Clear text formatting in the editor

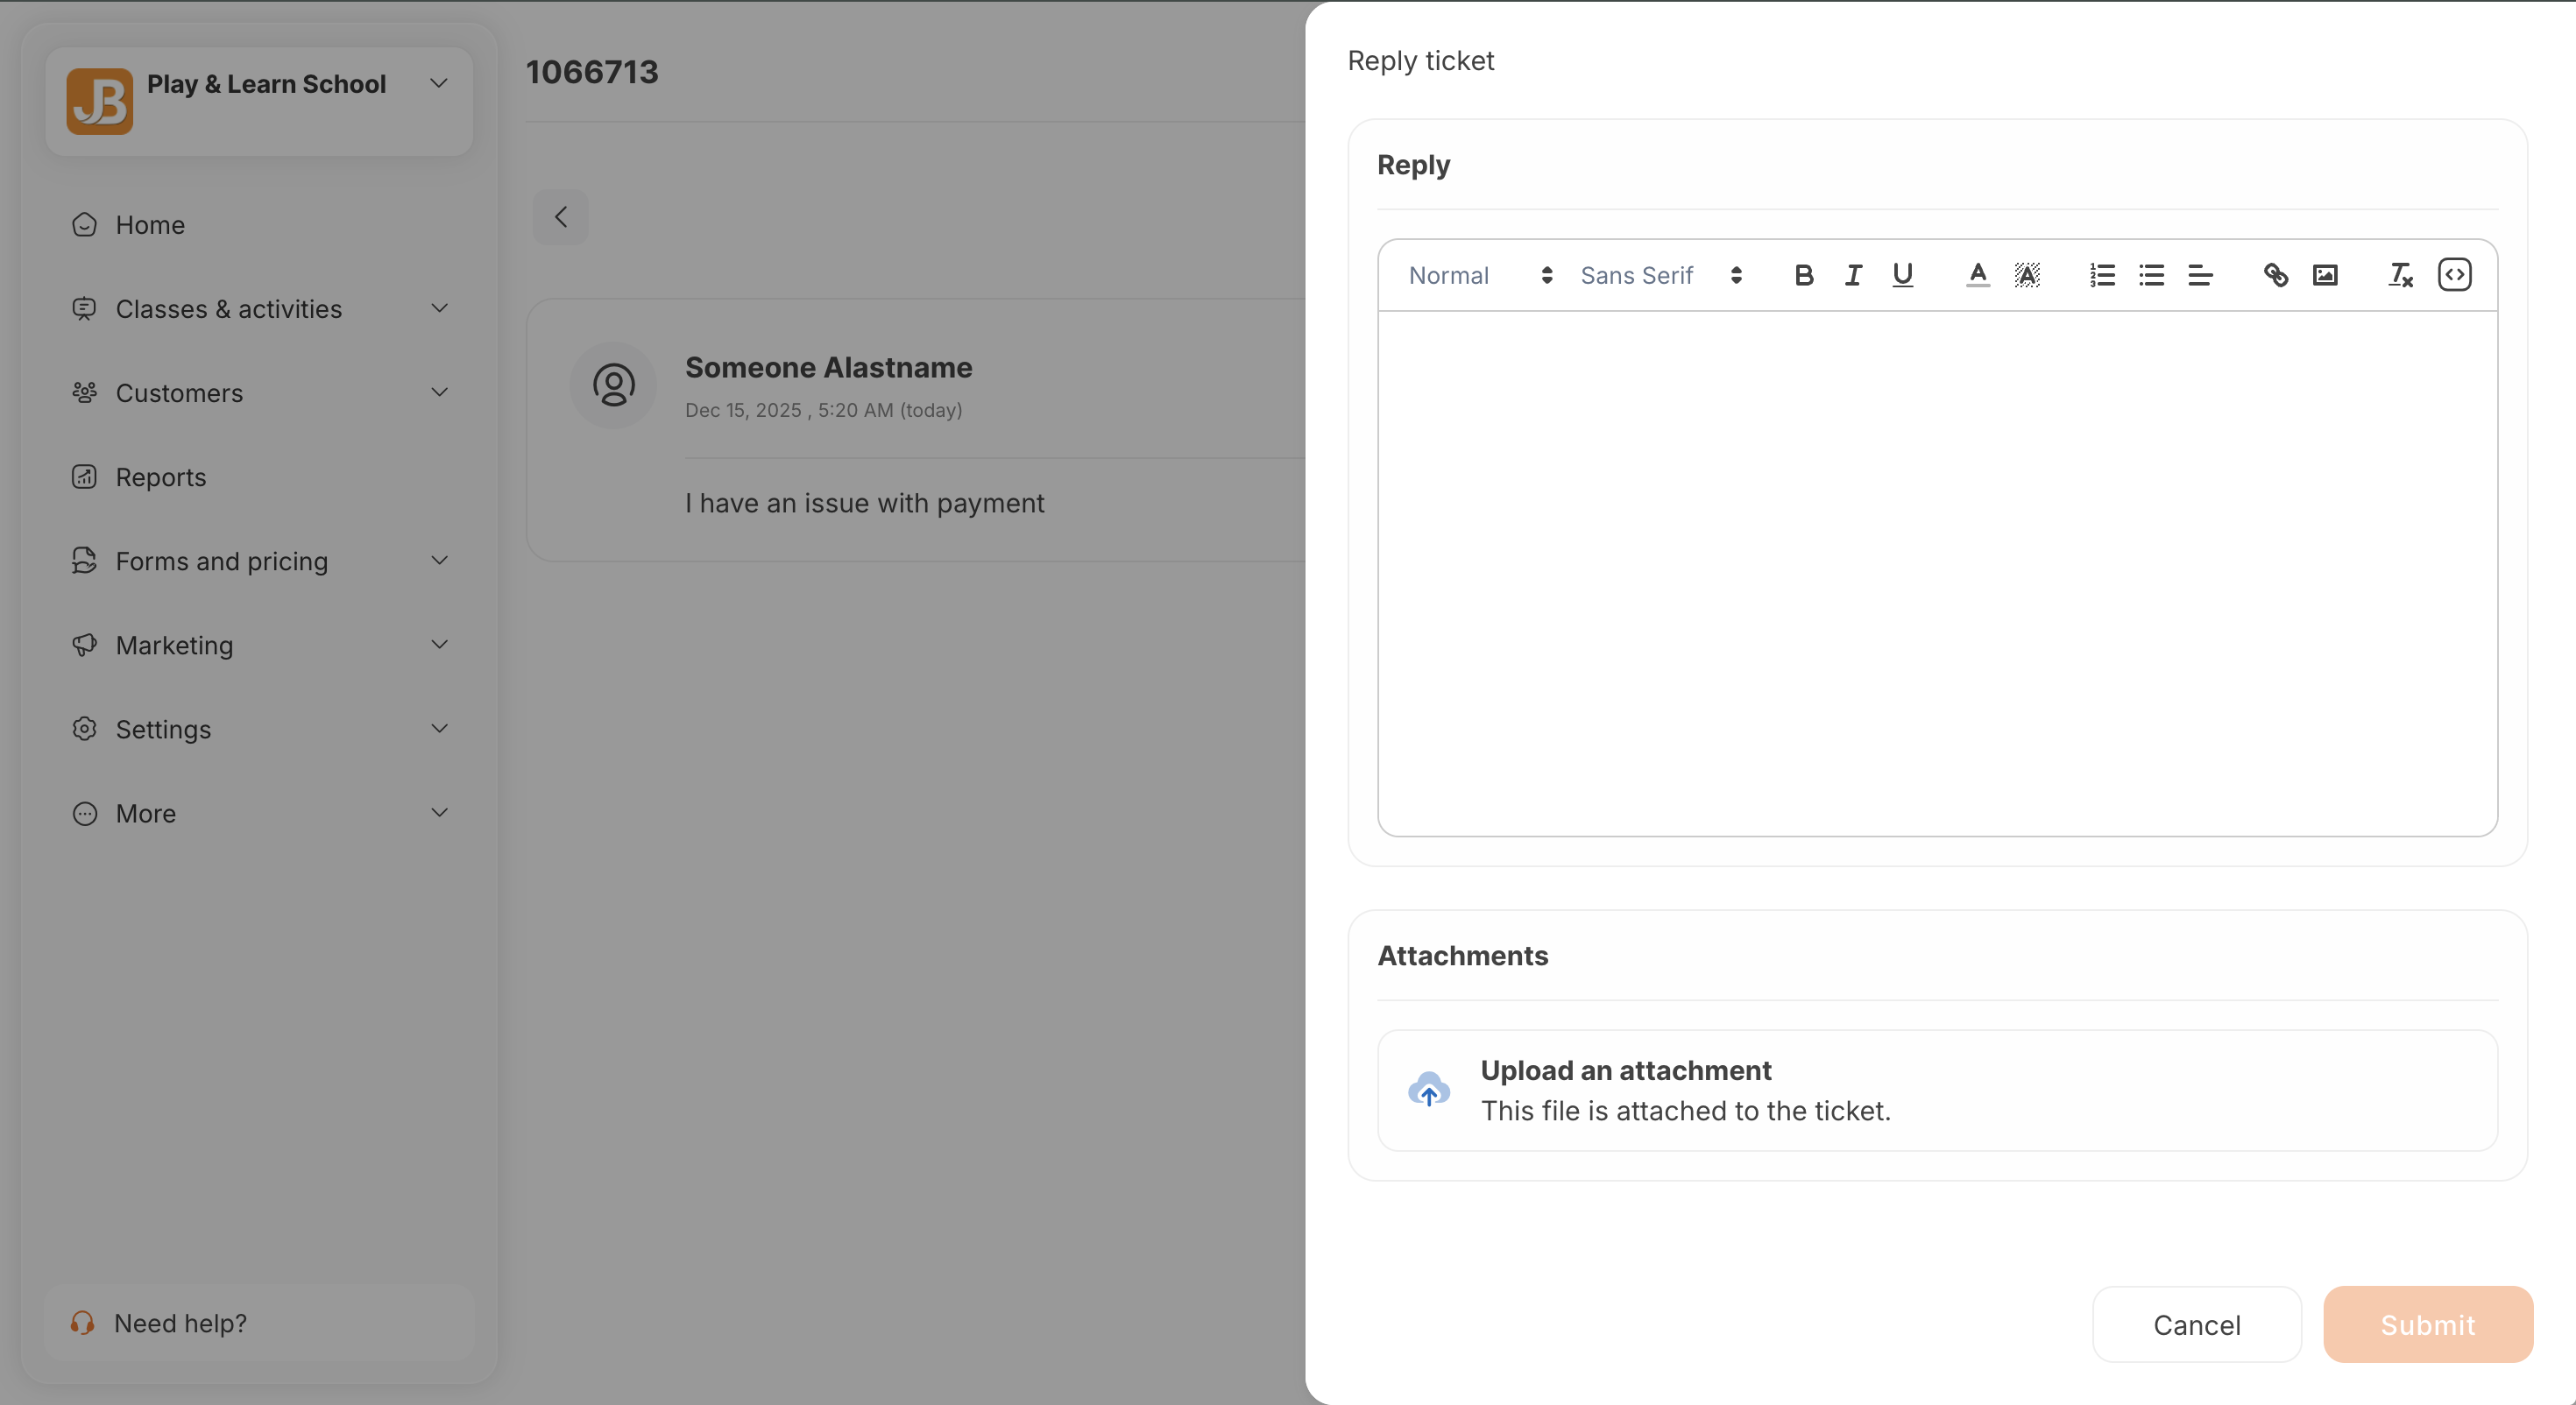(x=2400, y=275)
